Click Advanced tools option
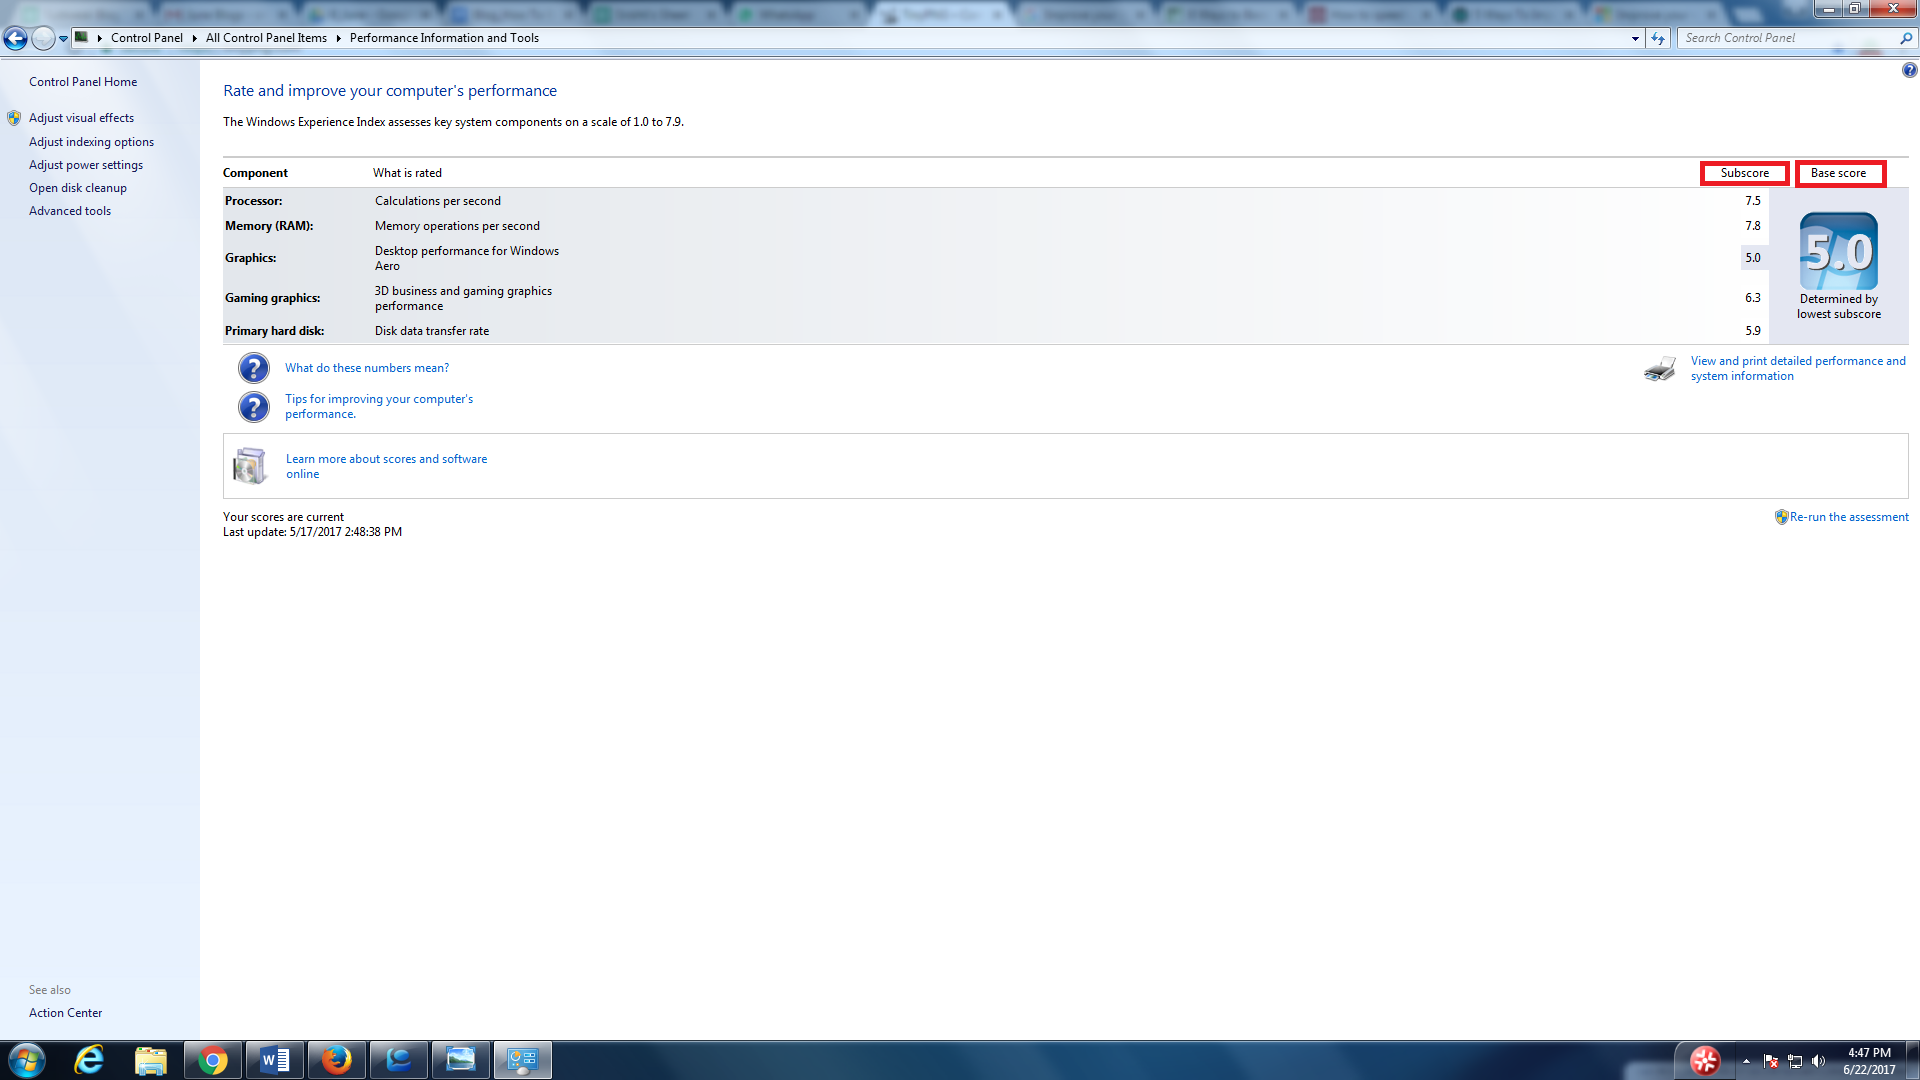The image size is (1920, 1080). [69, 210]
